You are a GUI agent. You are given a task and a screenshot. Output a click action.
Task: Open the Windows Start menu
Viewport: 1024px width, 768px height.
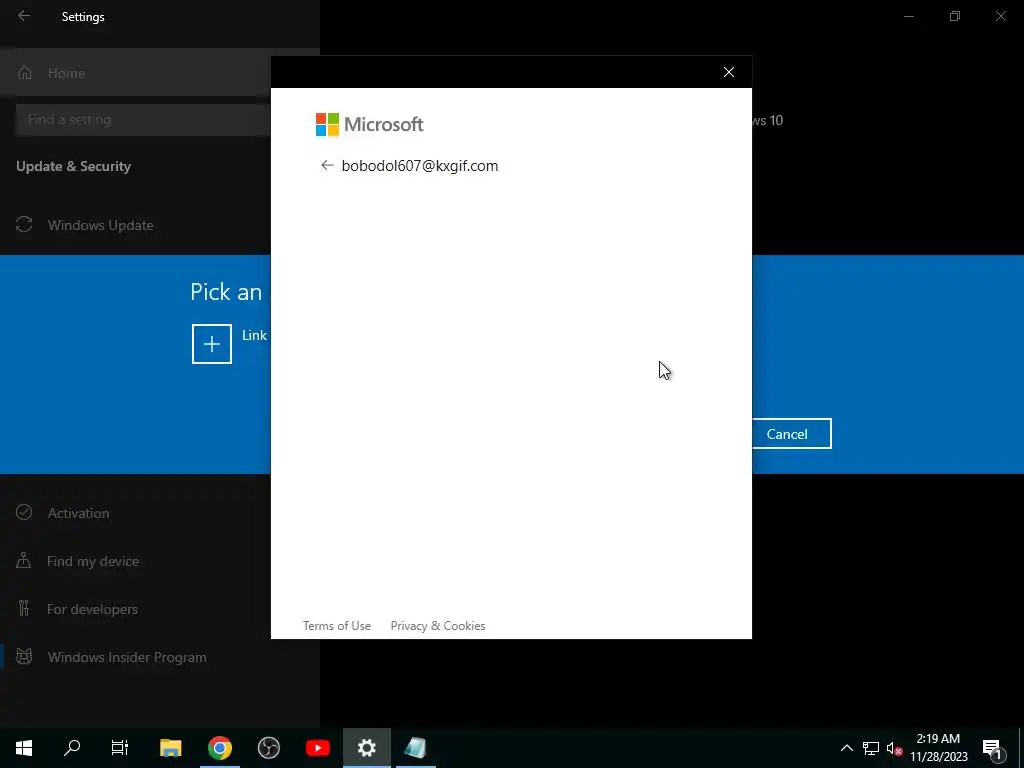point(24,748)
